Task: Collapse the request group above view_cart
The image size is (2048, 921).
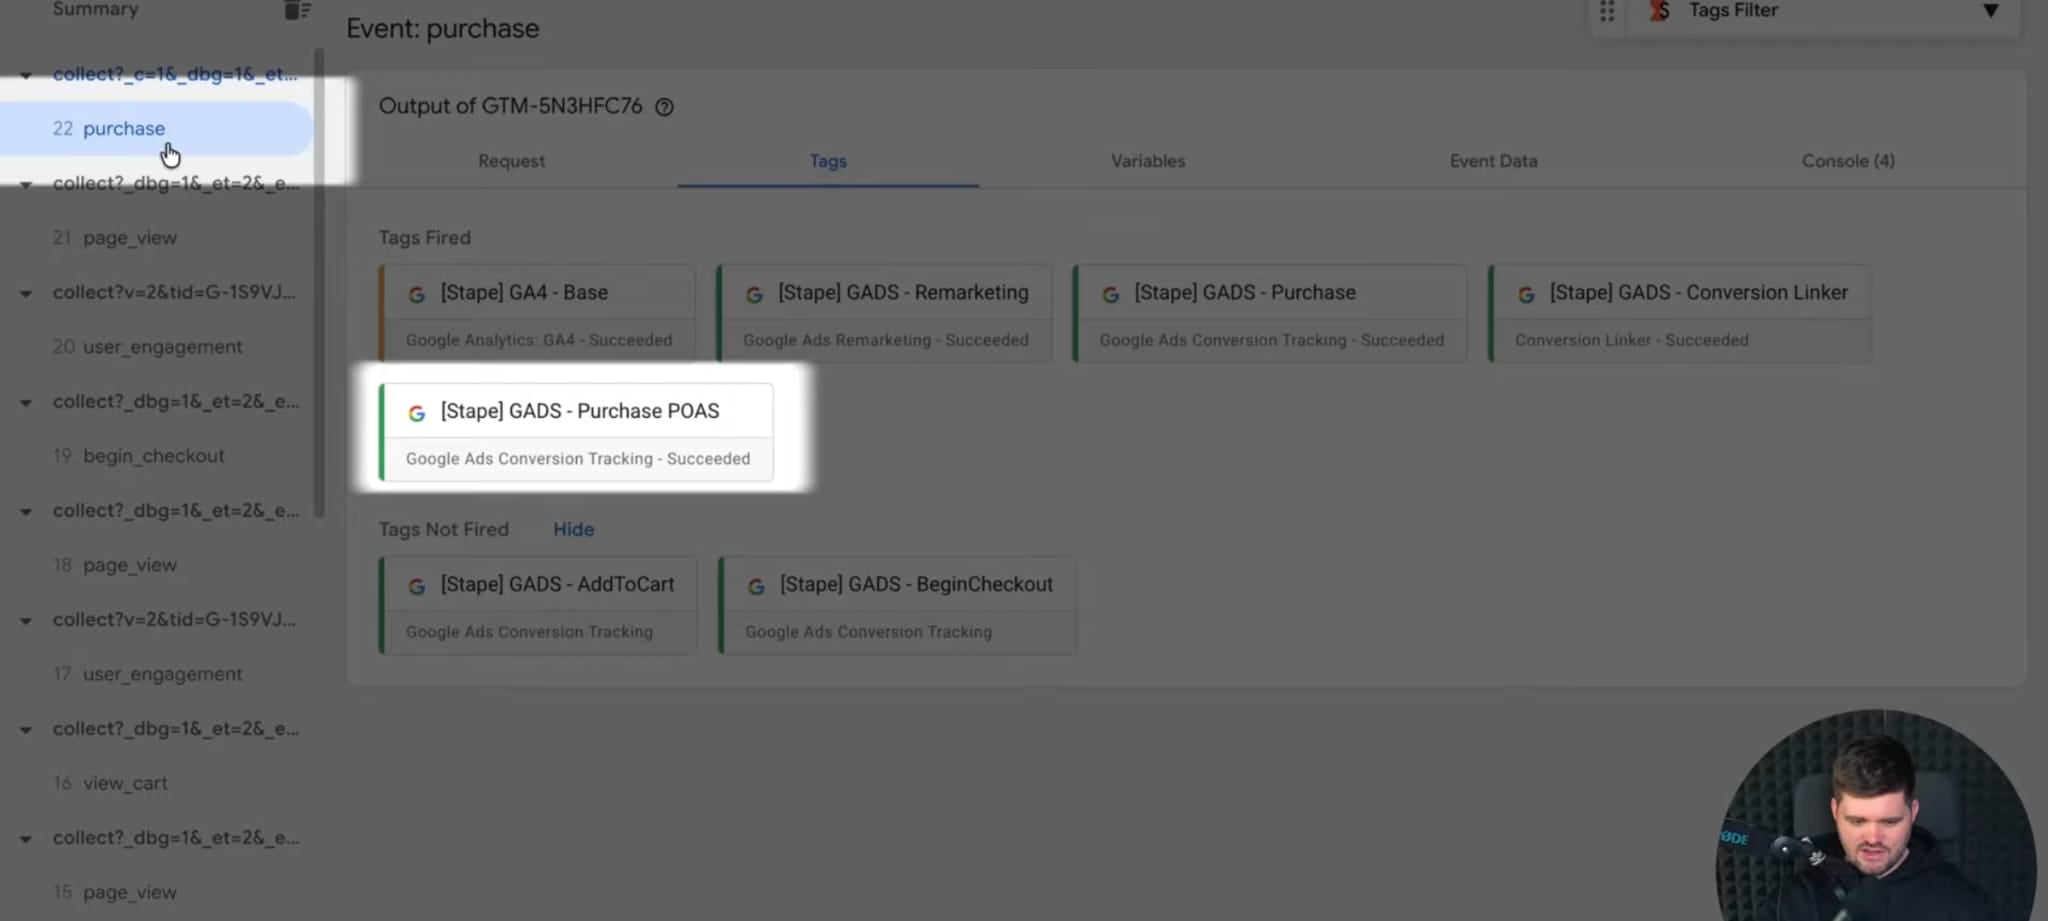Action: [x=26, y=730]
